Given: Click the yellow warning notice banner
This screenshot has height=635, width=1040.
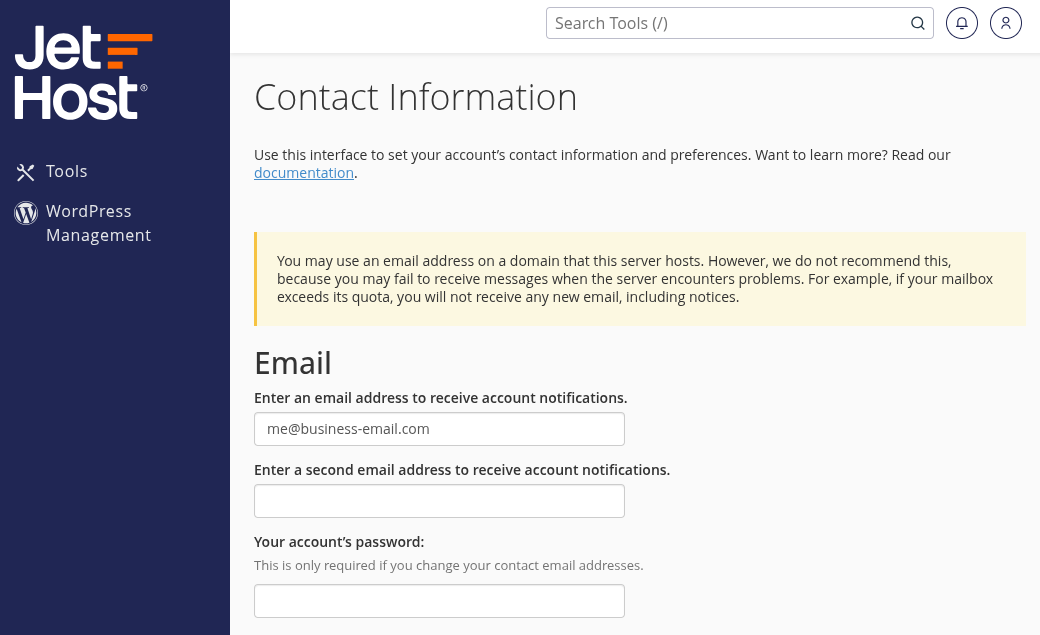Looking at the screenshot, I should pos(640,279).
